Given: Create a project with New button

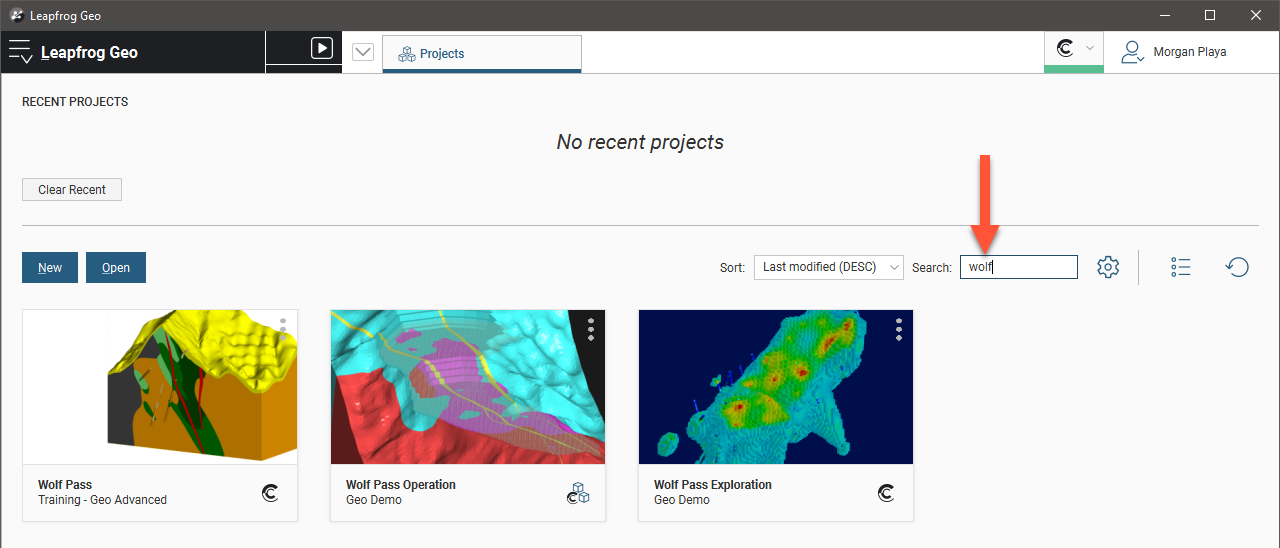Looking at the screenshot, I should point(50,267).
